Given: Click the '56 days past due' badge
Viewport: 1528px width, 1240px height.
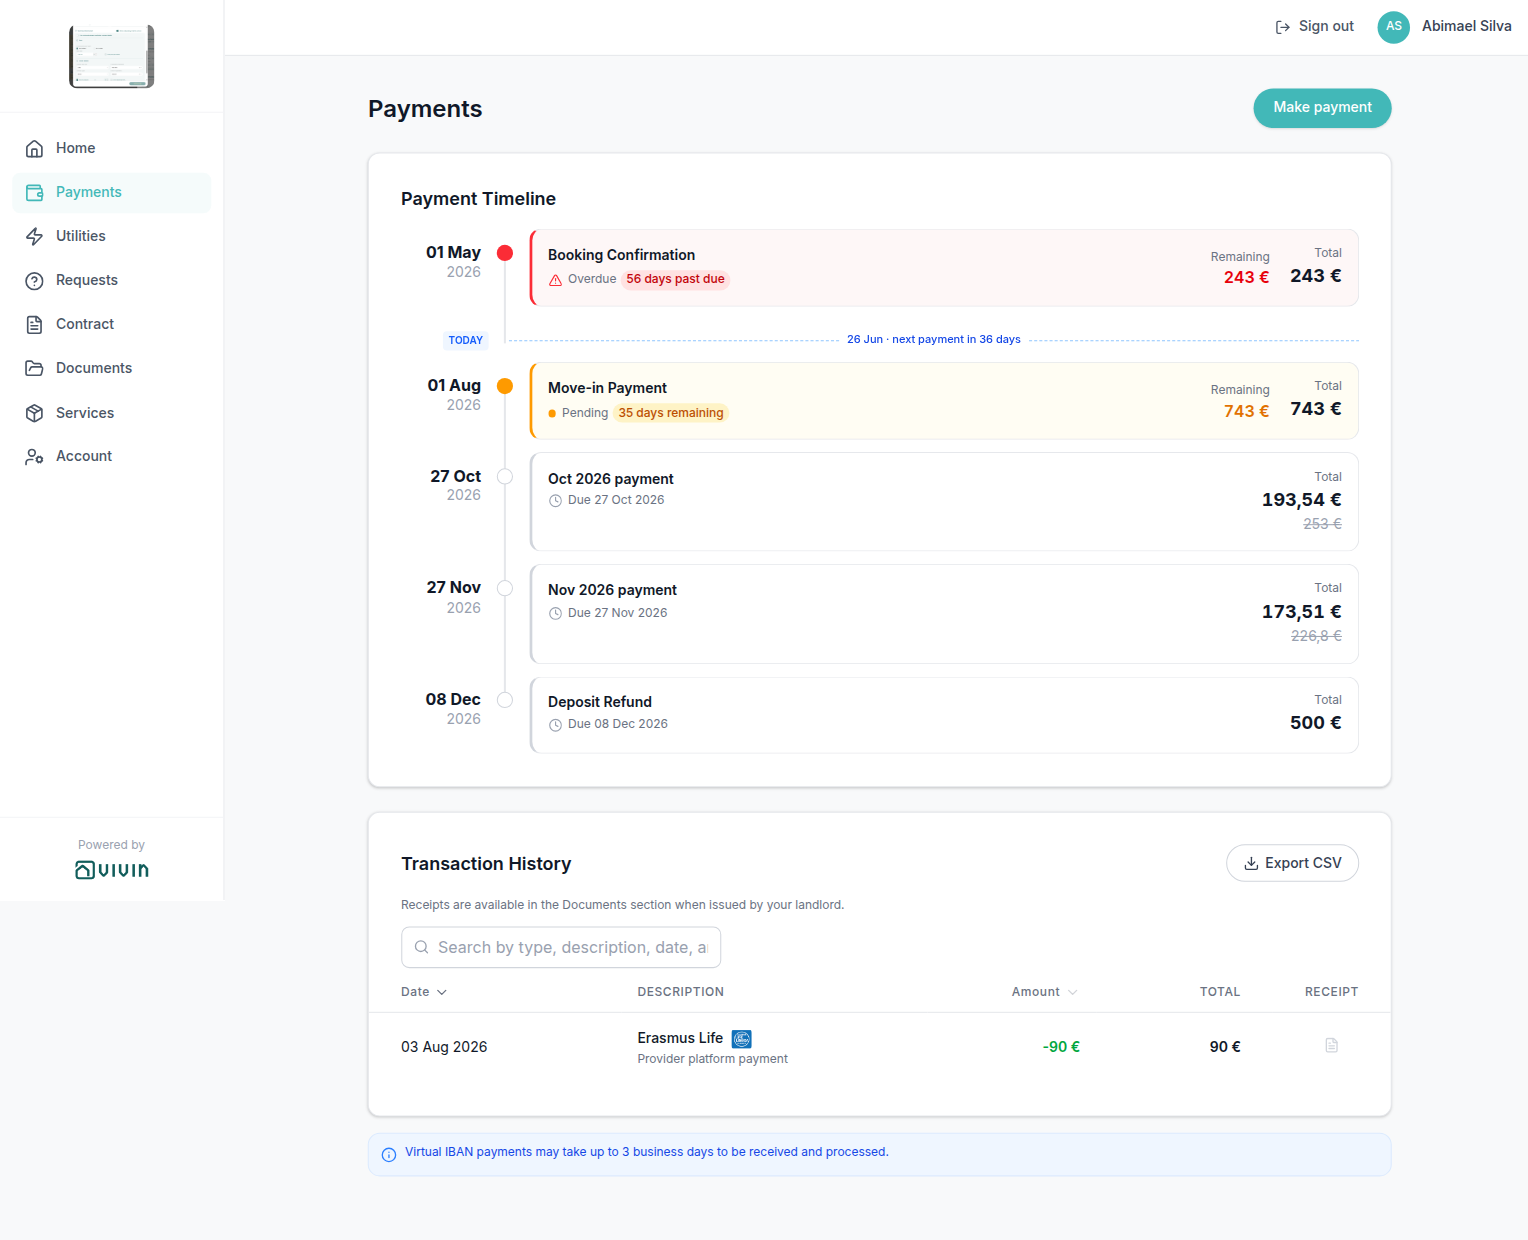Looking at the screenshot, I should [676, 280].
